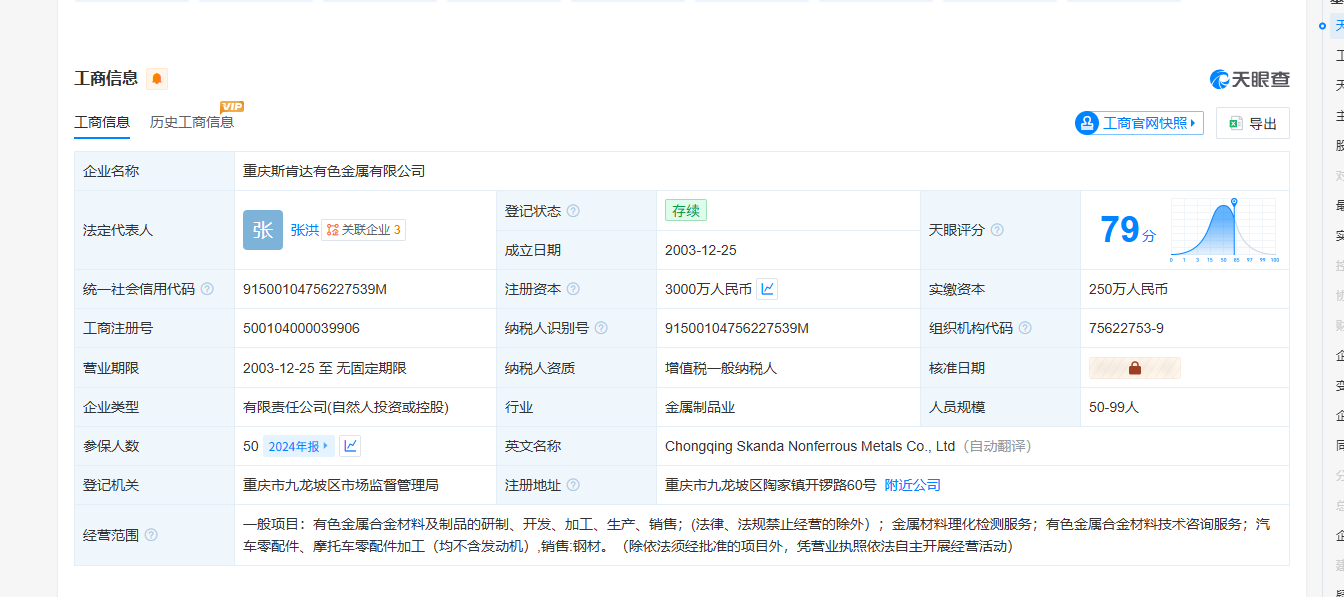The image size is (1344, 597).
Task: Click help icon next to 天眼评分
Action: (x=997, y=230)
